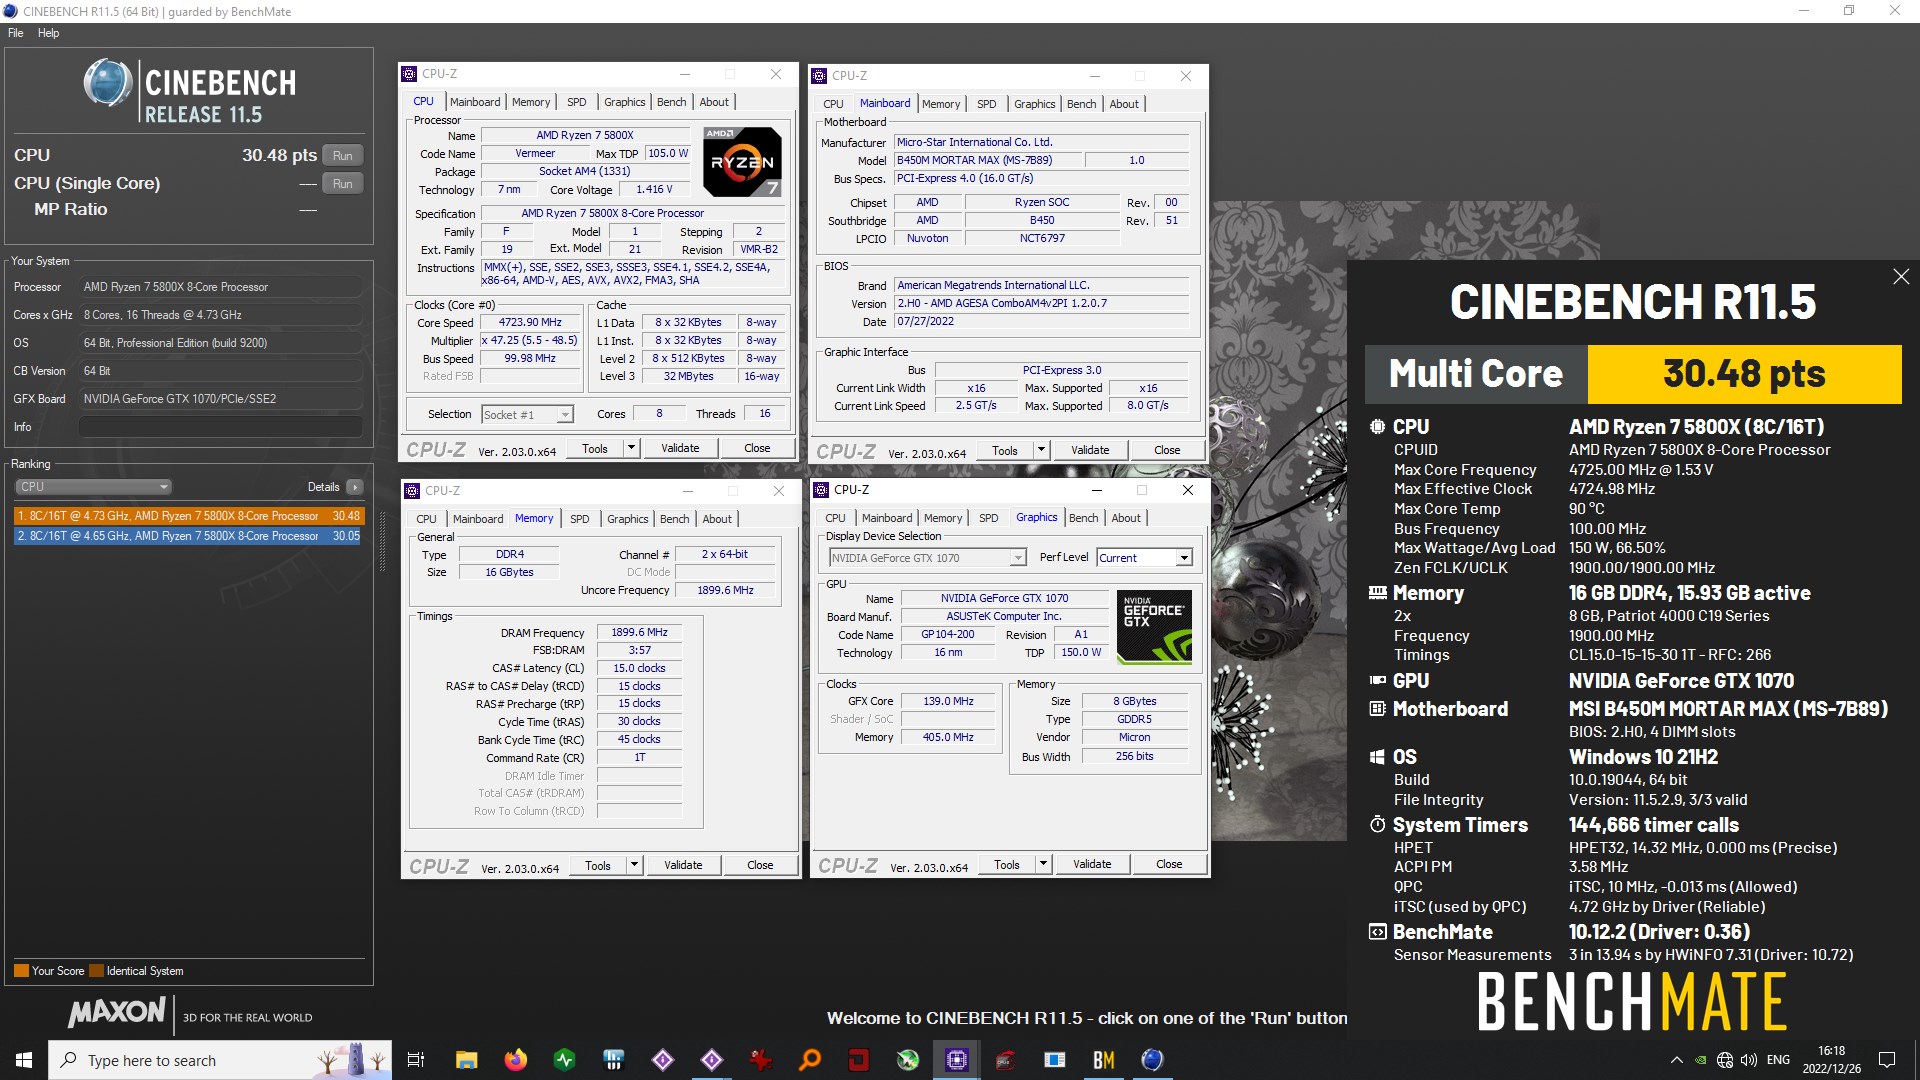Close the BenchMate result overlay with the X

1901,277
